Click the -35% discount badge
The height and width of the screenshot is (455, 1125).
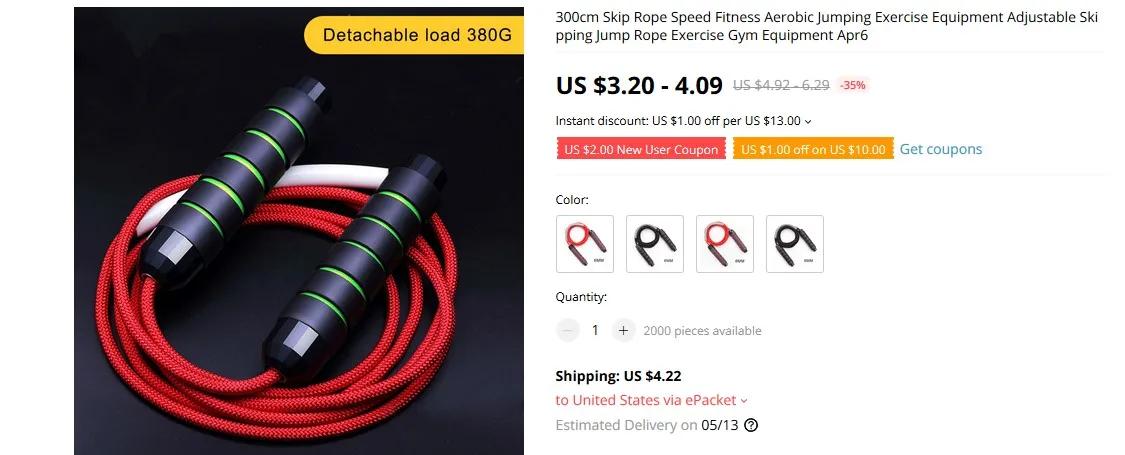point(852,85)
